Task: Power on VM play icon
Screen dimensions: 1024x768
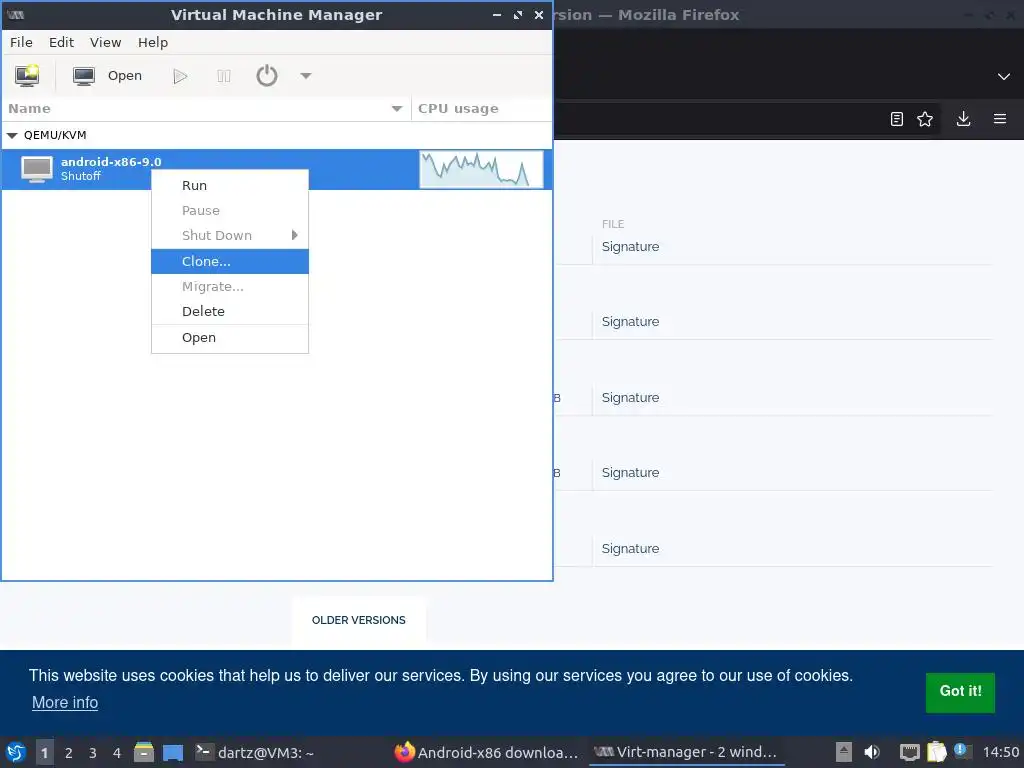Action: click(180, 76)
